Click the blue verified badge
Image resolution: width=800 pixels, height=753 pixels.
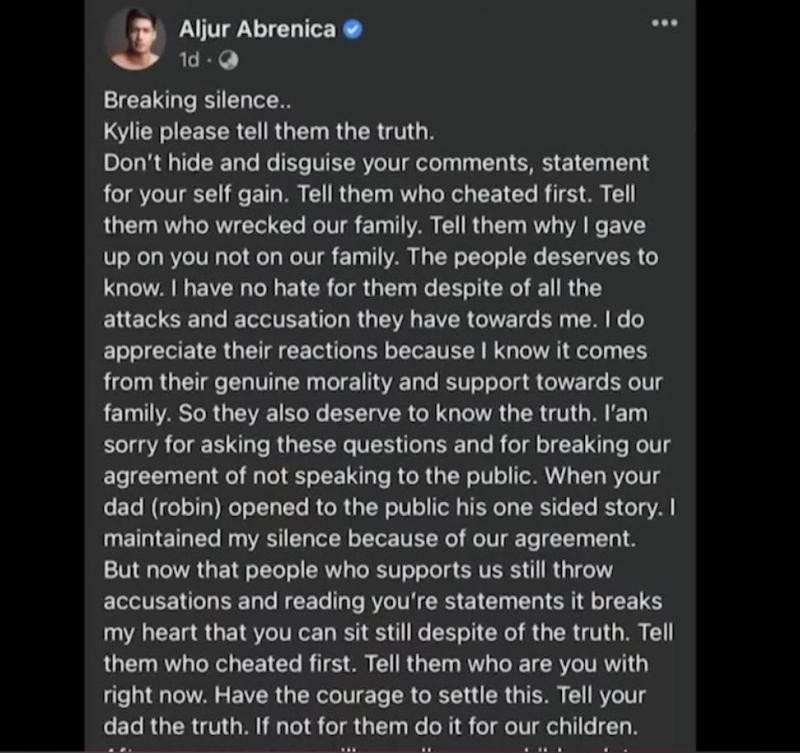click(x=352, y=30)
